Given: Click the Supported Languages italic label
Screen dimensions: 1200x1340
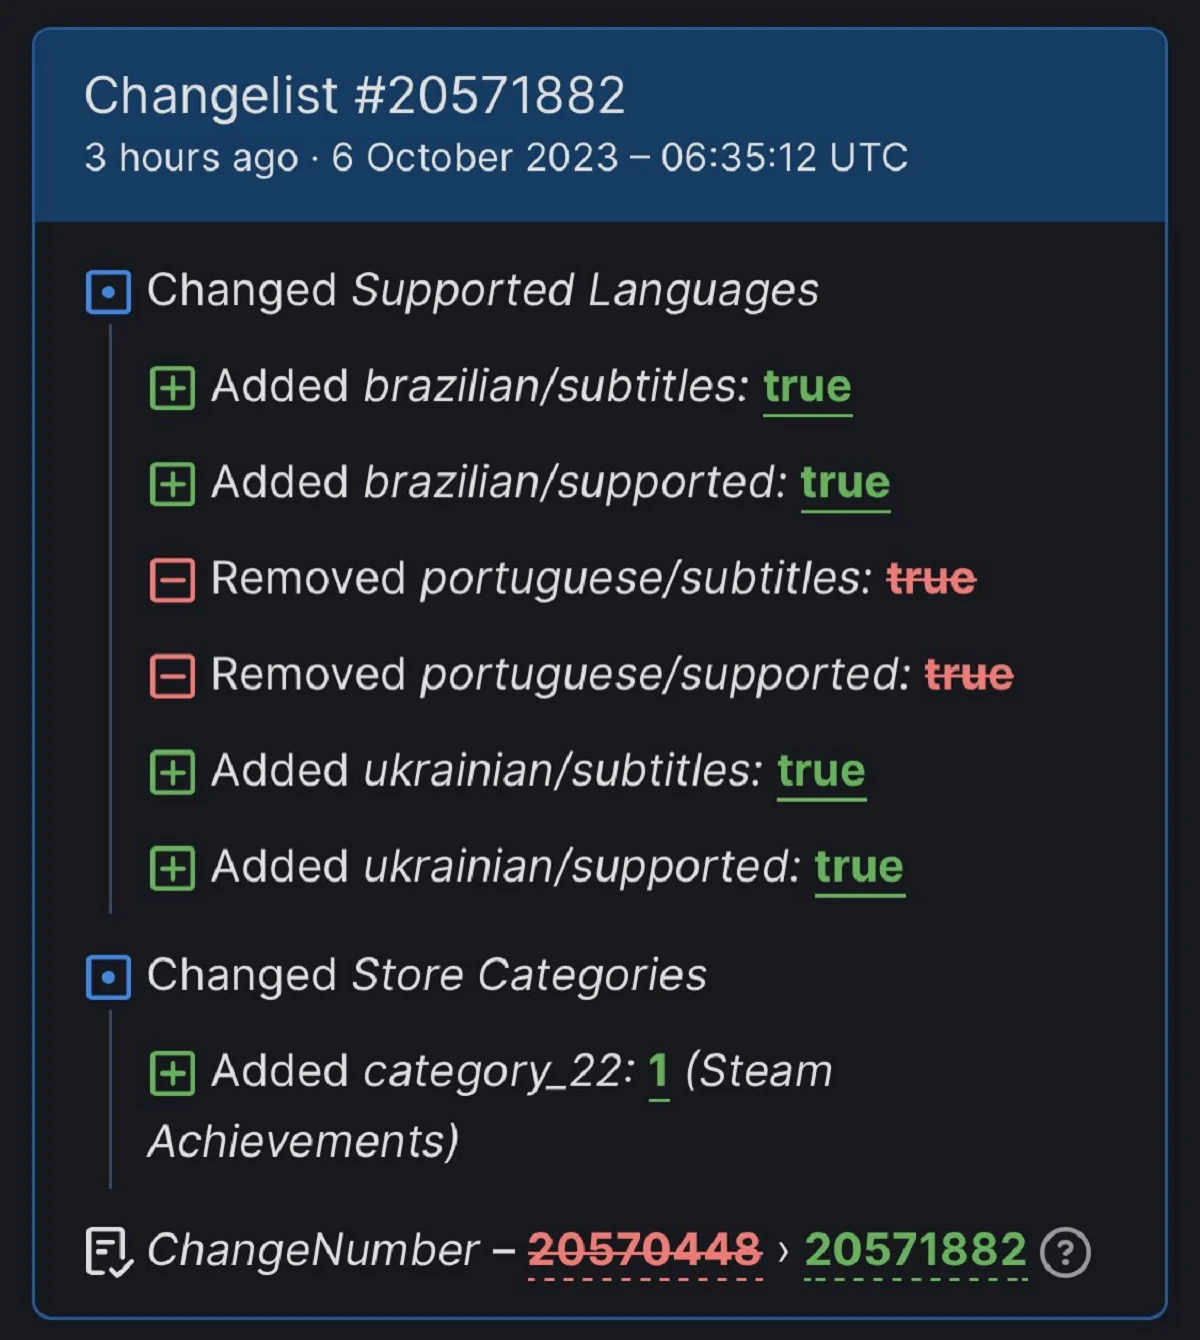Looking at the screenshot, I should pos(585,291).
